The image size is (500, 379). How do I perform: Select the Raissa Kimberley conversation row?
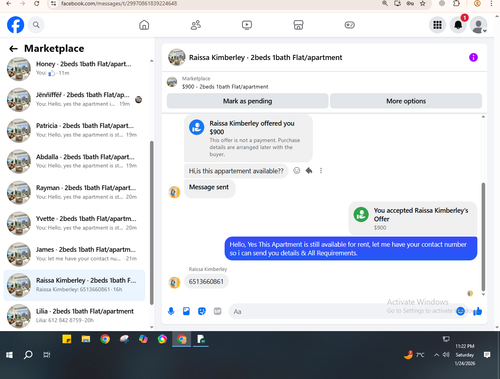(74, 285)
